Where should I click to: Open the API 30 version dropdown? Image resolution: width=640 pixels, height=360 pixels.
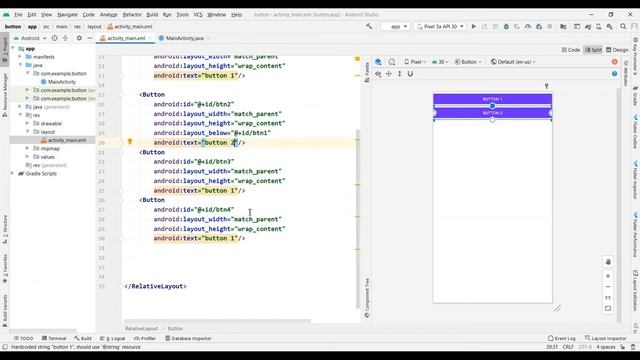tap(440, 62)
